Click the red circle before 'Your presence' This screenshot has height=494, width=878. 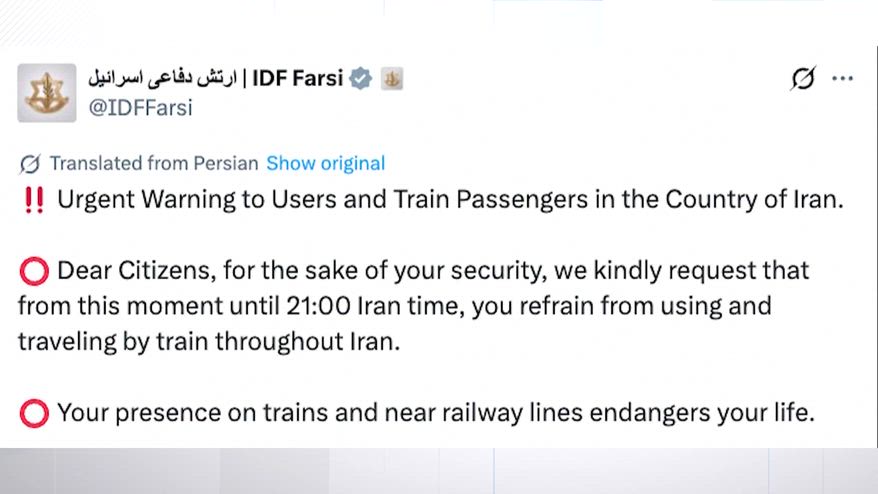(33, 412)
